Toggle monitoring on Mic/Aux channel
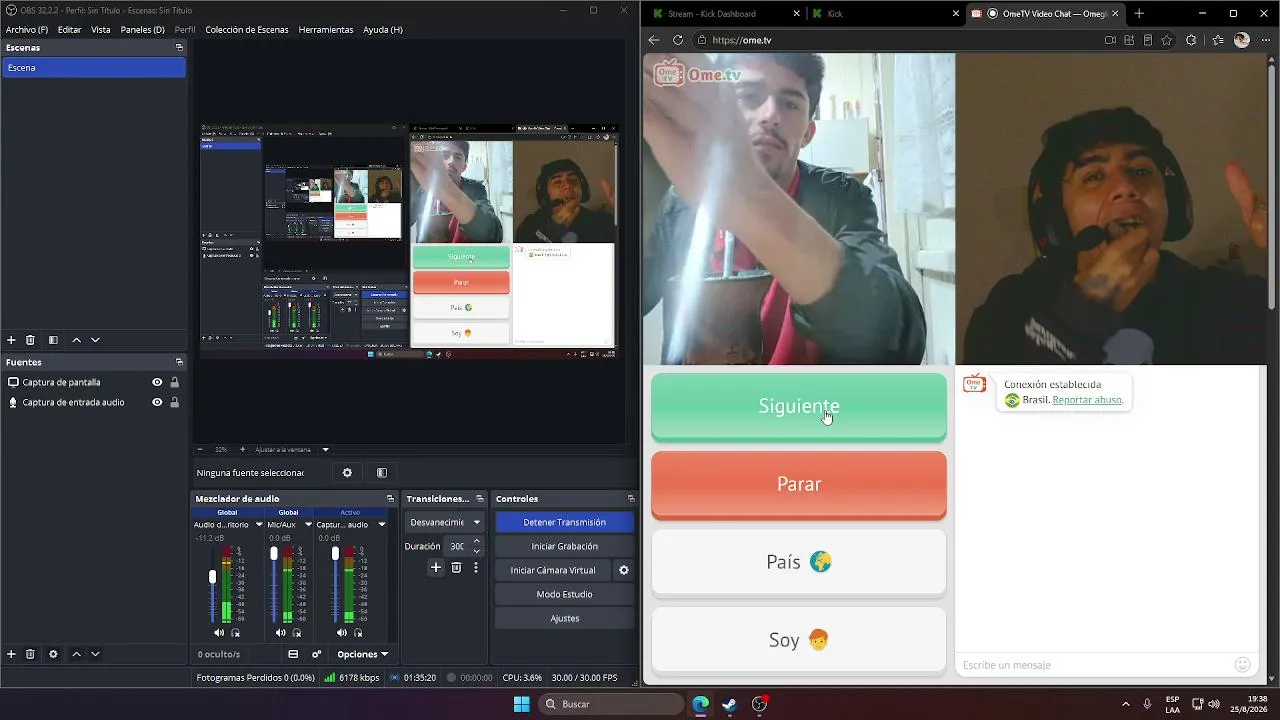1280x720 pixels. point(297,633)
